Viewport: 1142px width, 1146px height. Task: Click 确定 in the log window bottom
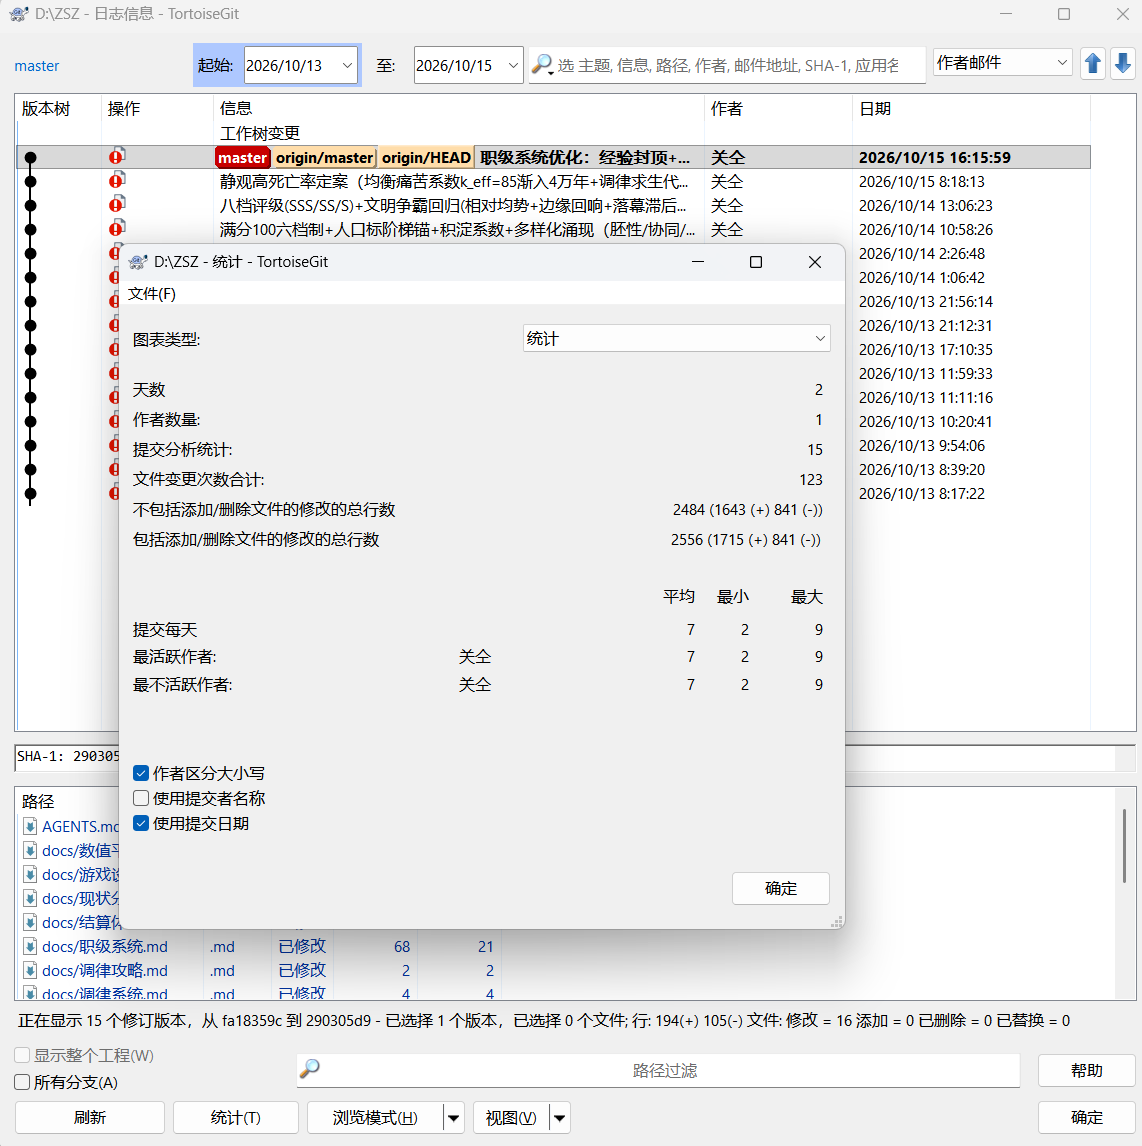(x=1086, y=1117)
